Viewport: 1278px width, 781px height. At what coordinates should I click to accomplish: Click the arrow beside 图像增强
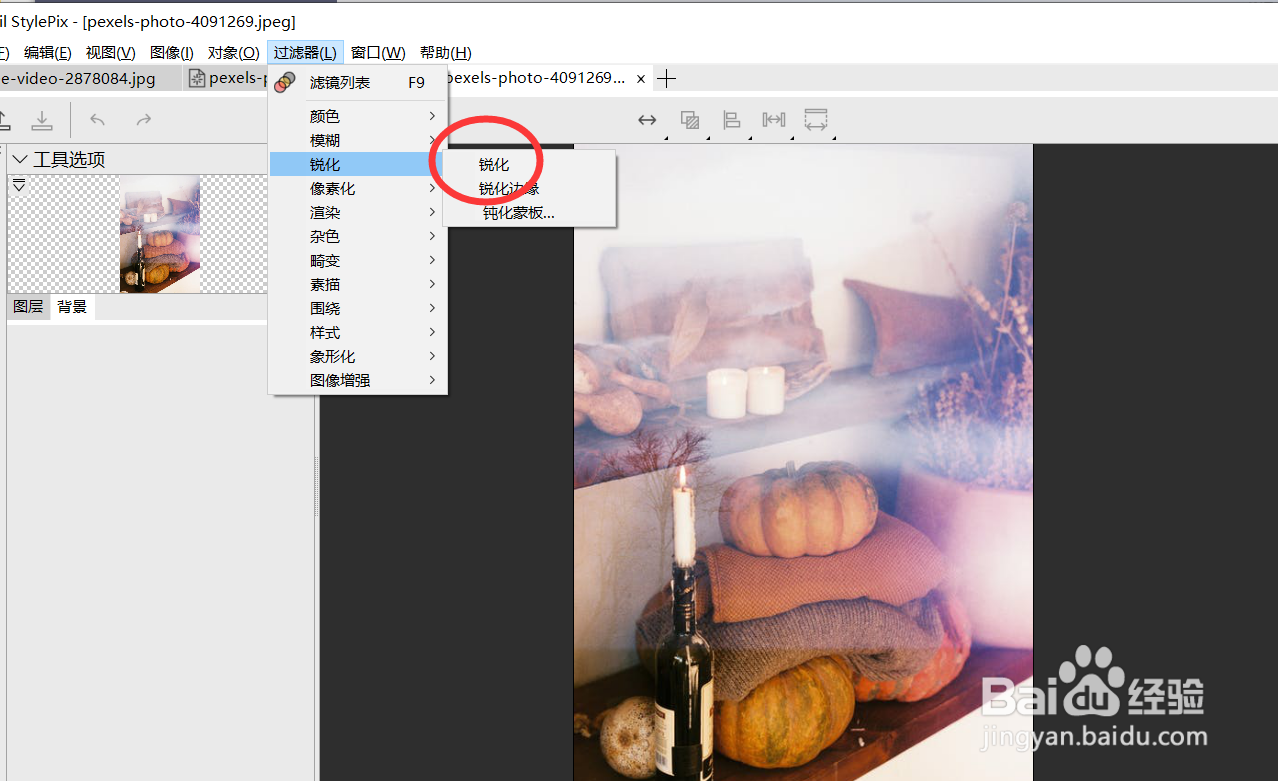pyautogui.click(x=432, y=381)
